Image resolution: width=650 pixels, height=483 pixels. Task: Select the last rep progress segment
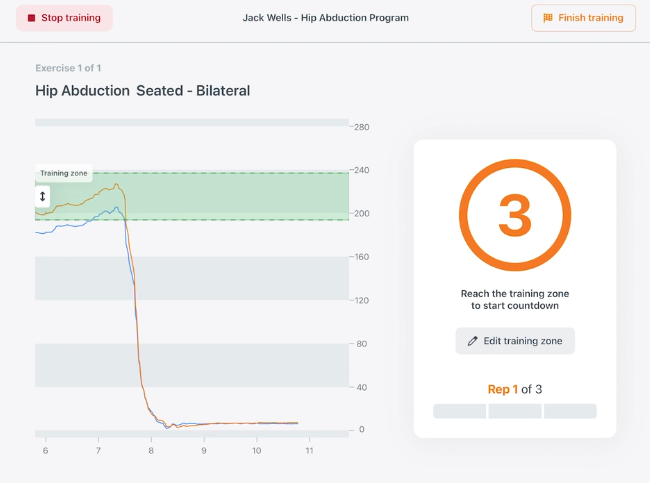tap(570, 411)
